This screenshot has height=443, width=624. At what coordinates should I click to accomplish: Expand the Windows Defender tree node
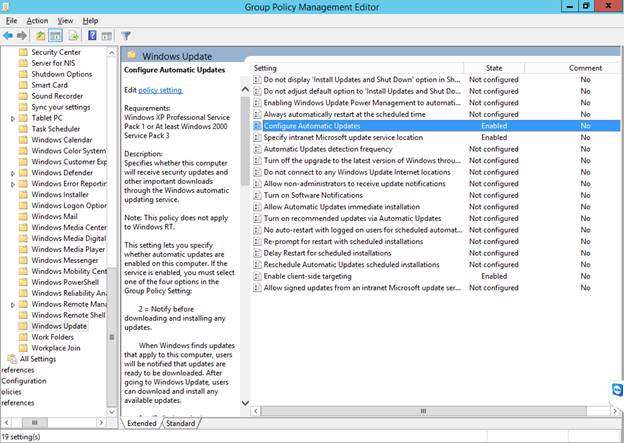click(13, 173)
